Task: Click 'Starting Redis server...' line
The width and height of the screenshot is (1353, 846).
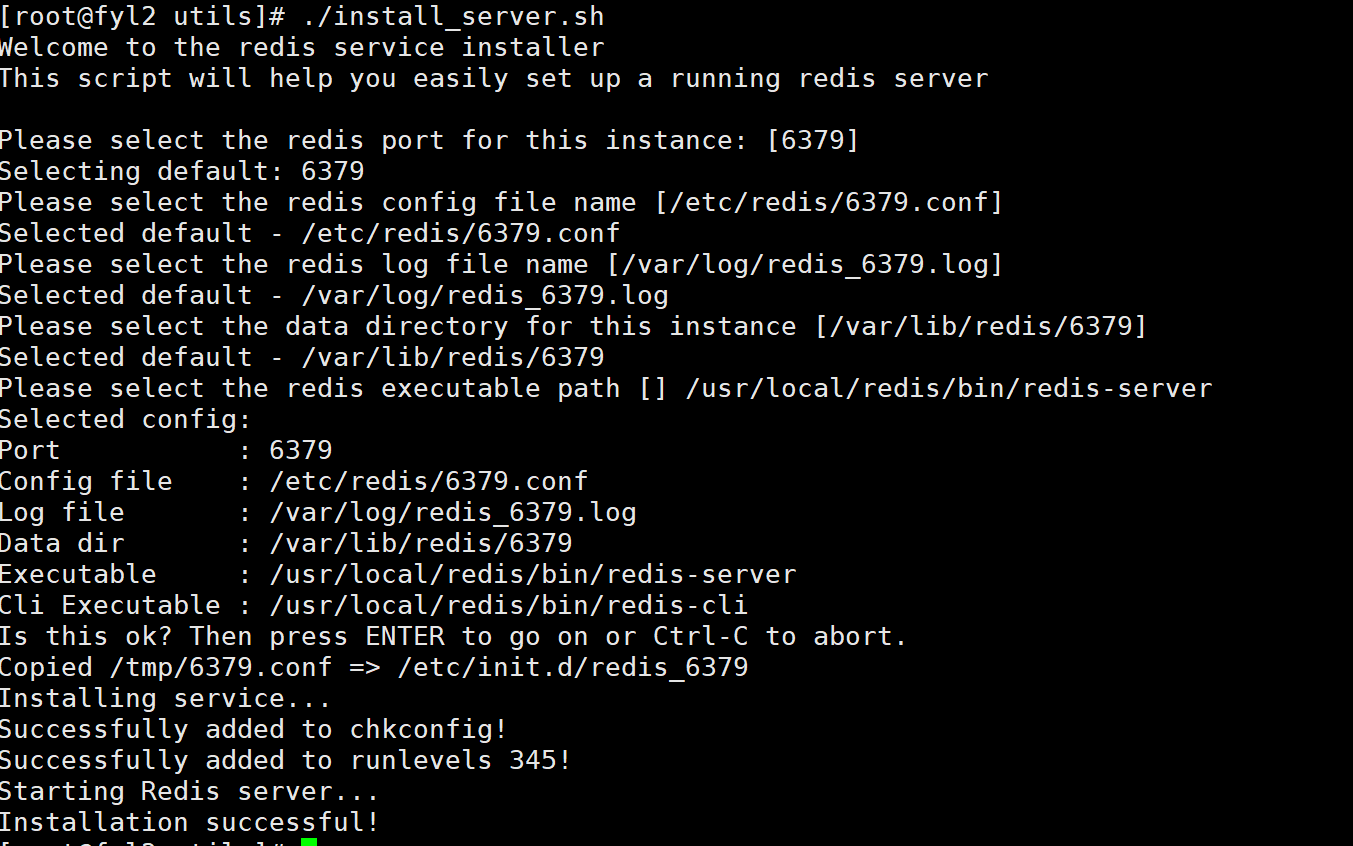Action: pyautogui.click(x=190, y=791)
